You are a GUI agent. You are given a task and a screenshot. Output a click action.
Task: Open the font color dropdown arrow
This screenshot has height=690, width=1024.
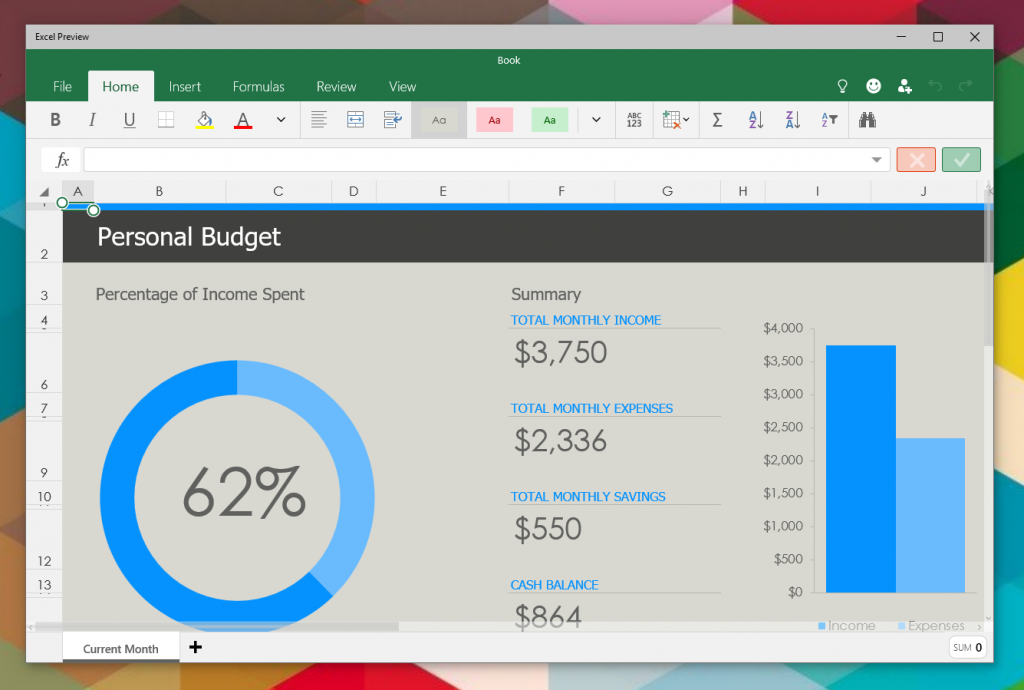[280, 119]
